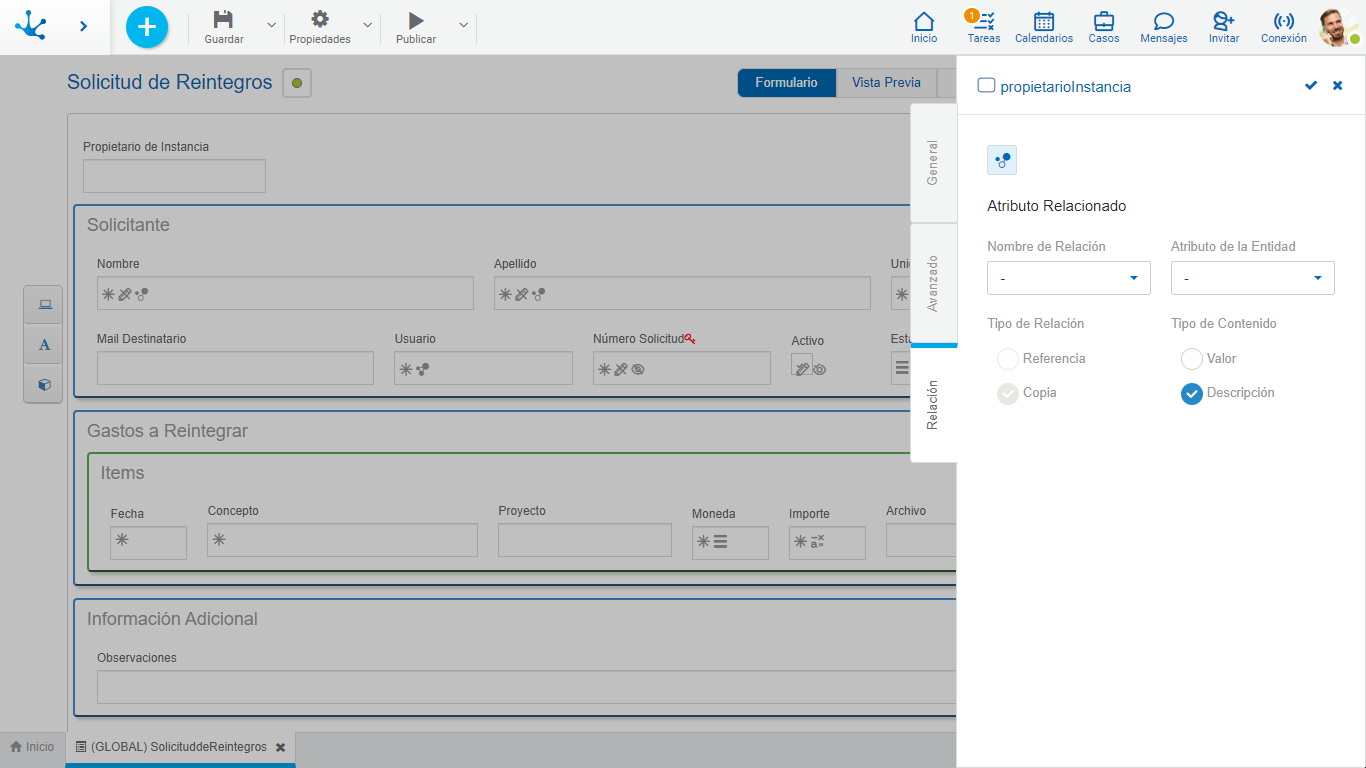This screenshot has width=1366, height=768.
Task: Confirm panel with the checkmark icon
Action: point(1311,86)
